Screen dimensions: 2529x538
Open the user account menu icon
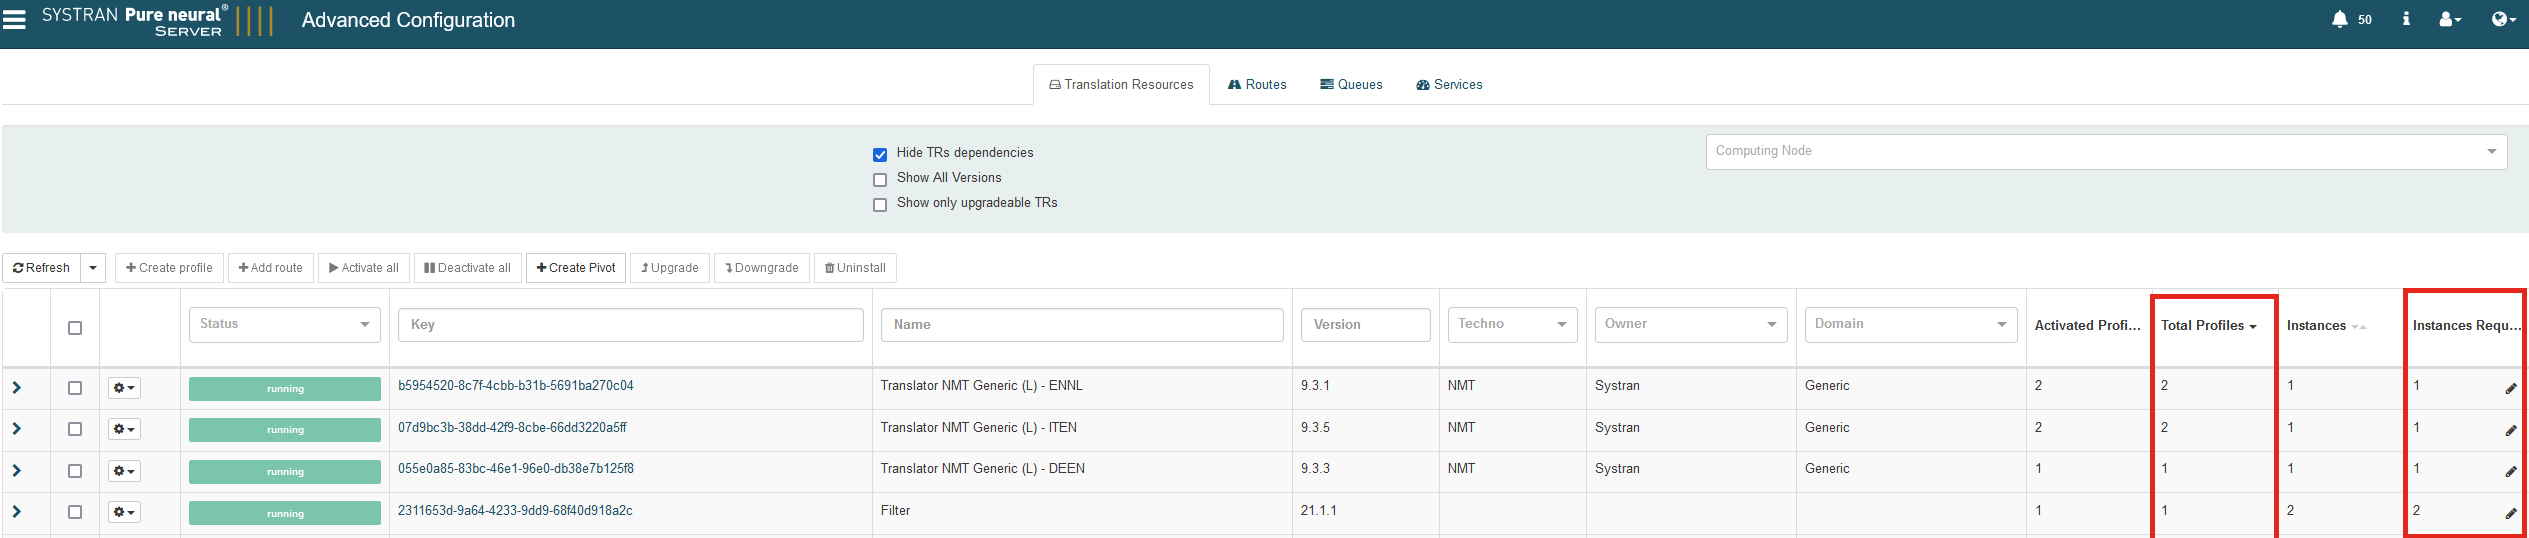coord(2449,19)
